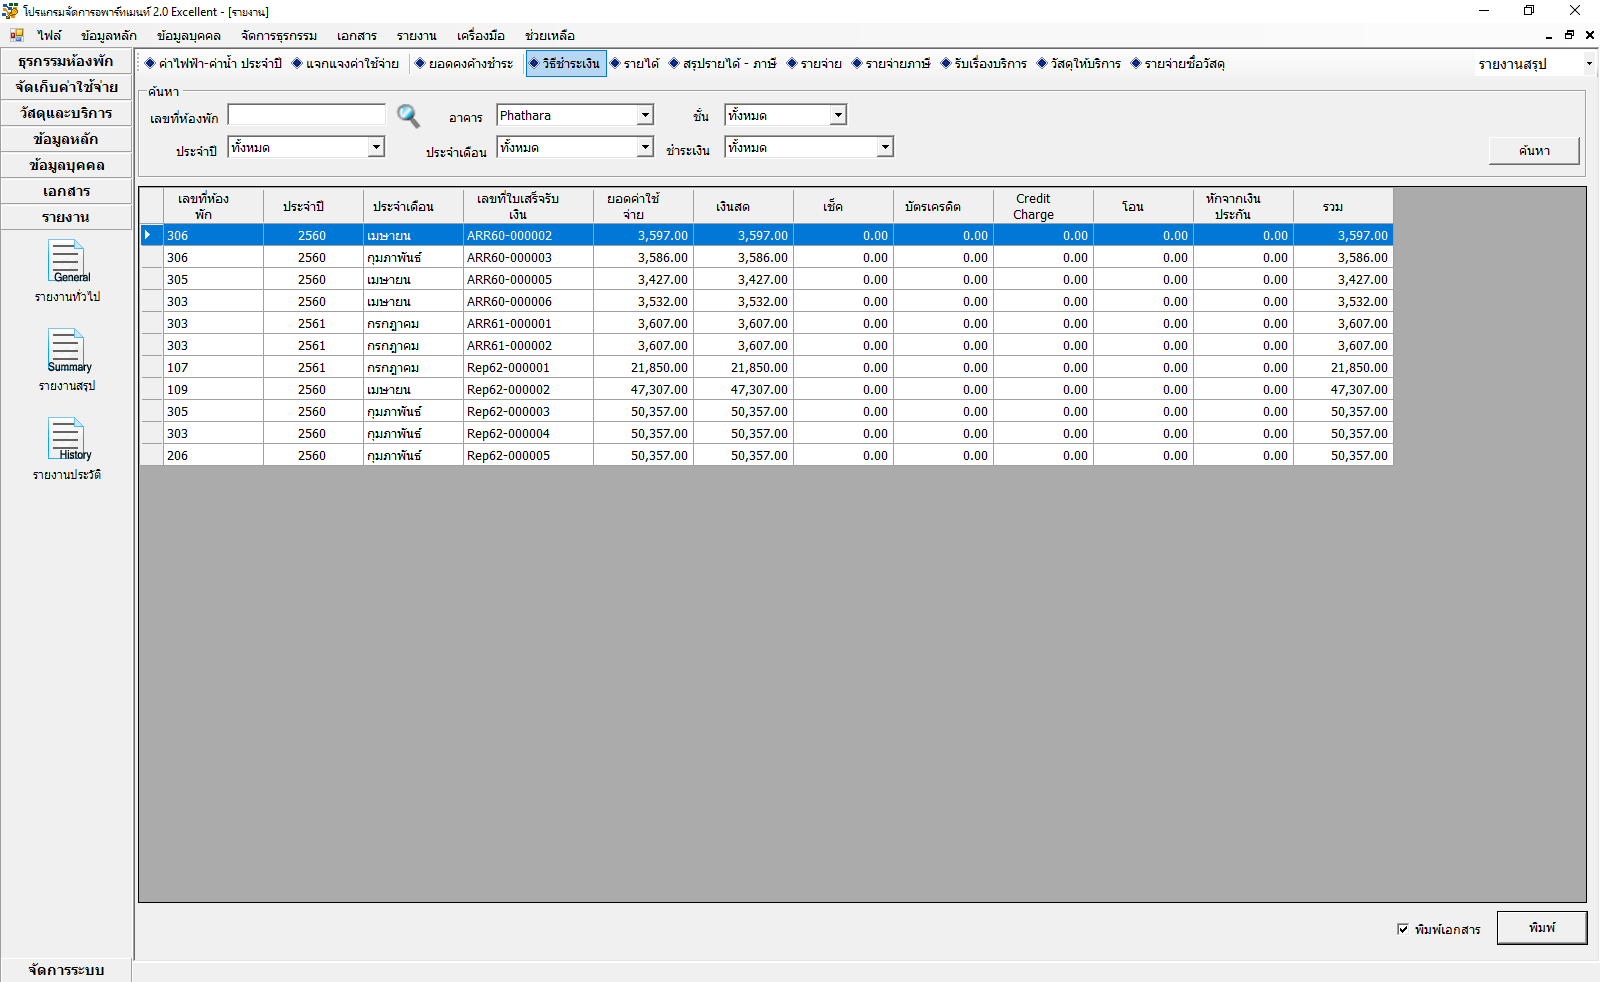Expand the ประจำเดือน month dropdown
Viewport: 1600px width, 982px height.
[645, 147]
